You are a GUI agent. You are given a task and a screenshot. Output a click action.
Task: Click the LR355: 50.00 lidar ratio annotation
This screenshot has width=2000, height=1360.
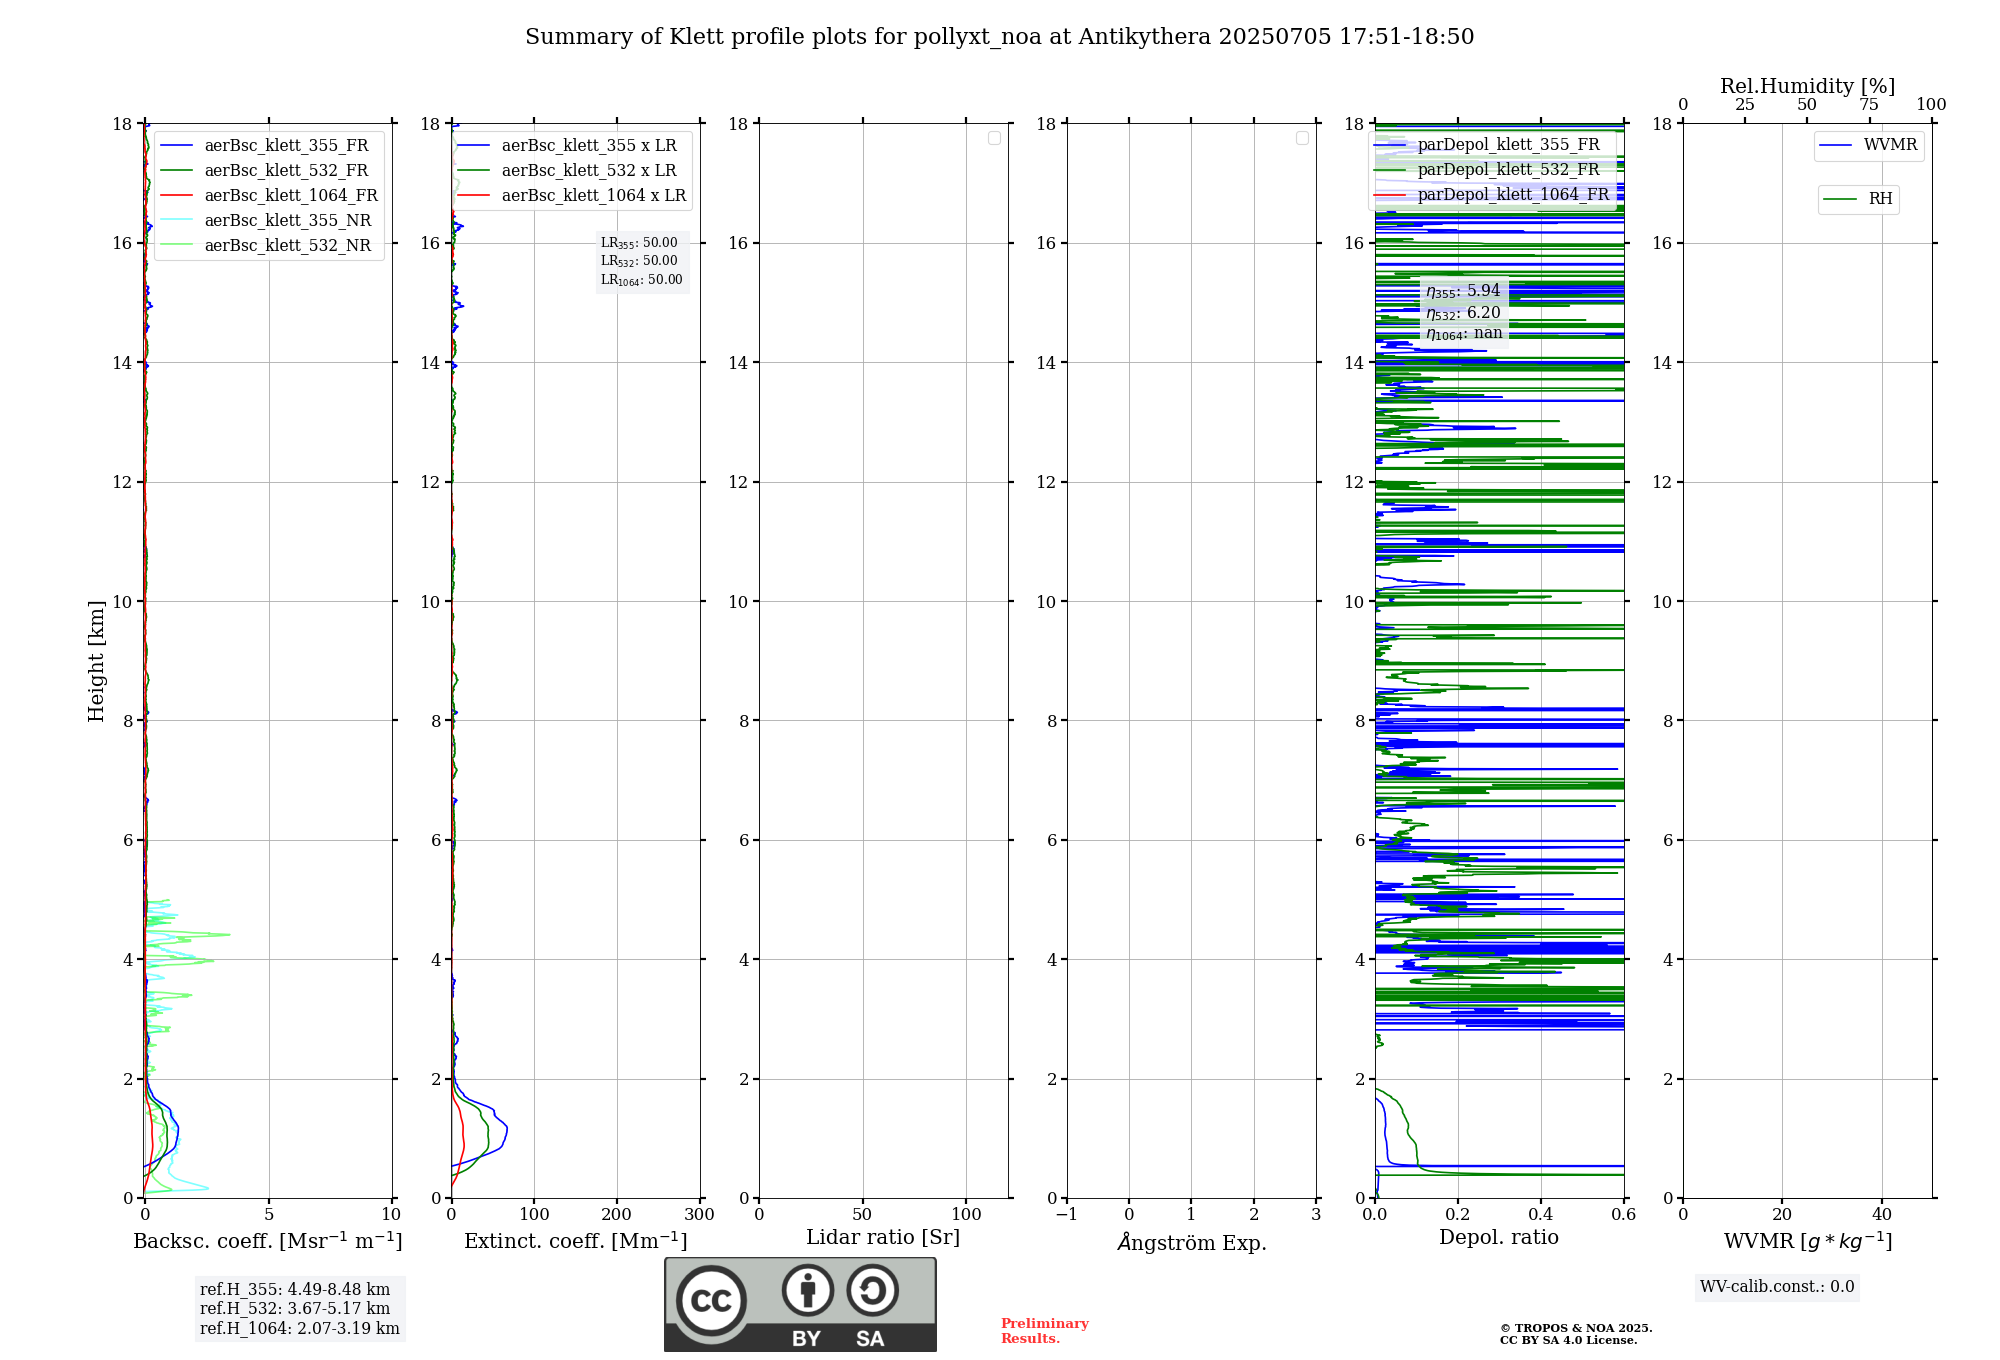pyautogui.click(x=639, y=242)
